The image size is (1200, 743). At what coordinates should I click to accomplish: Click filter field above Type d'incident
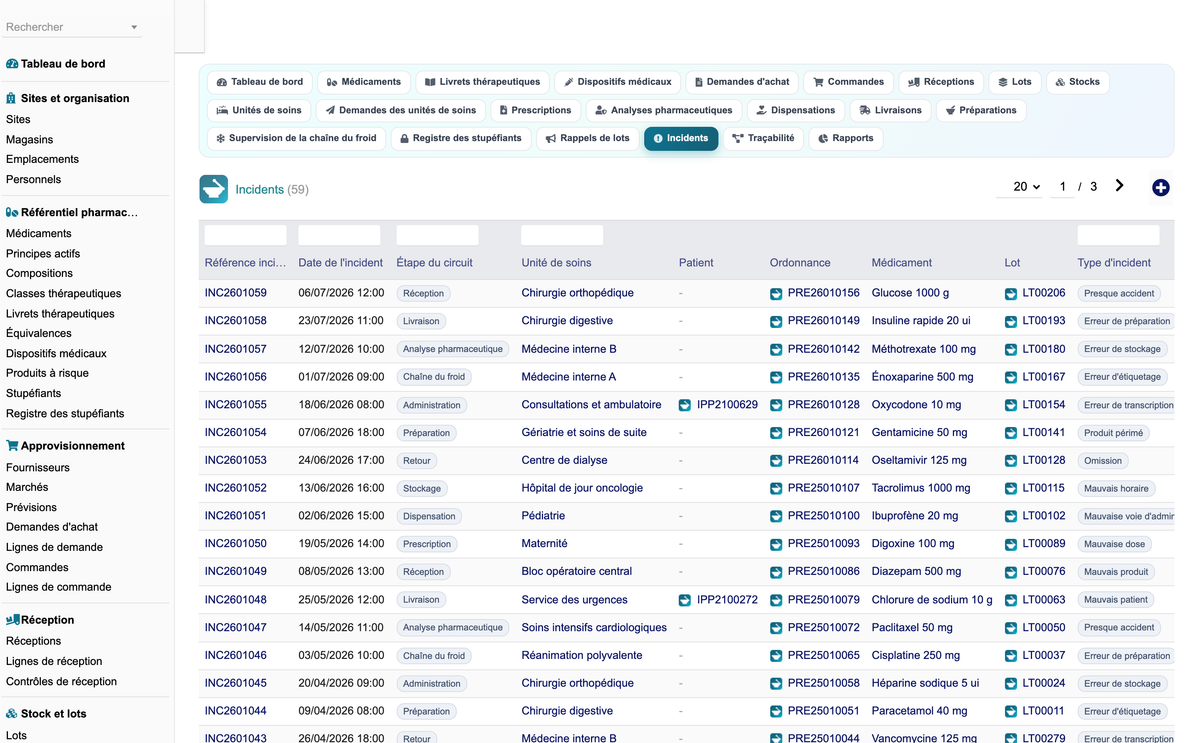point(1118,235)
